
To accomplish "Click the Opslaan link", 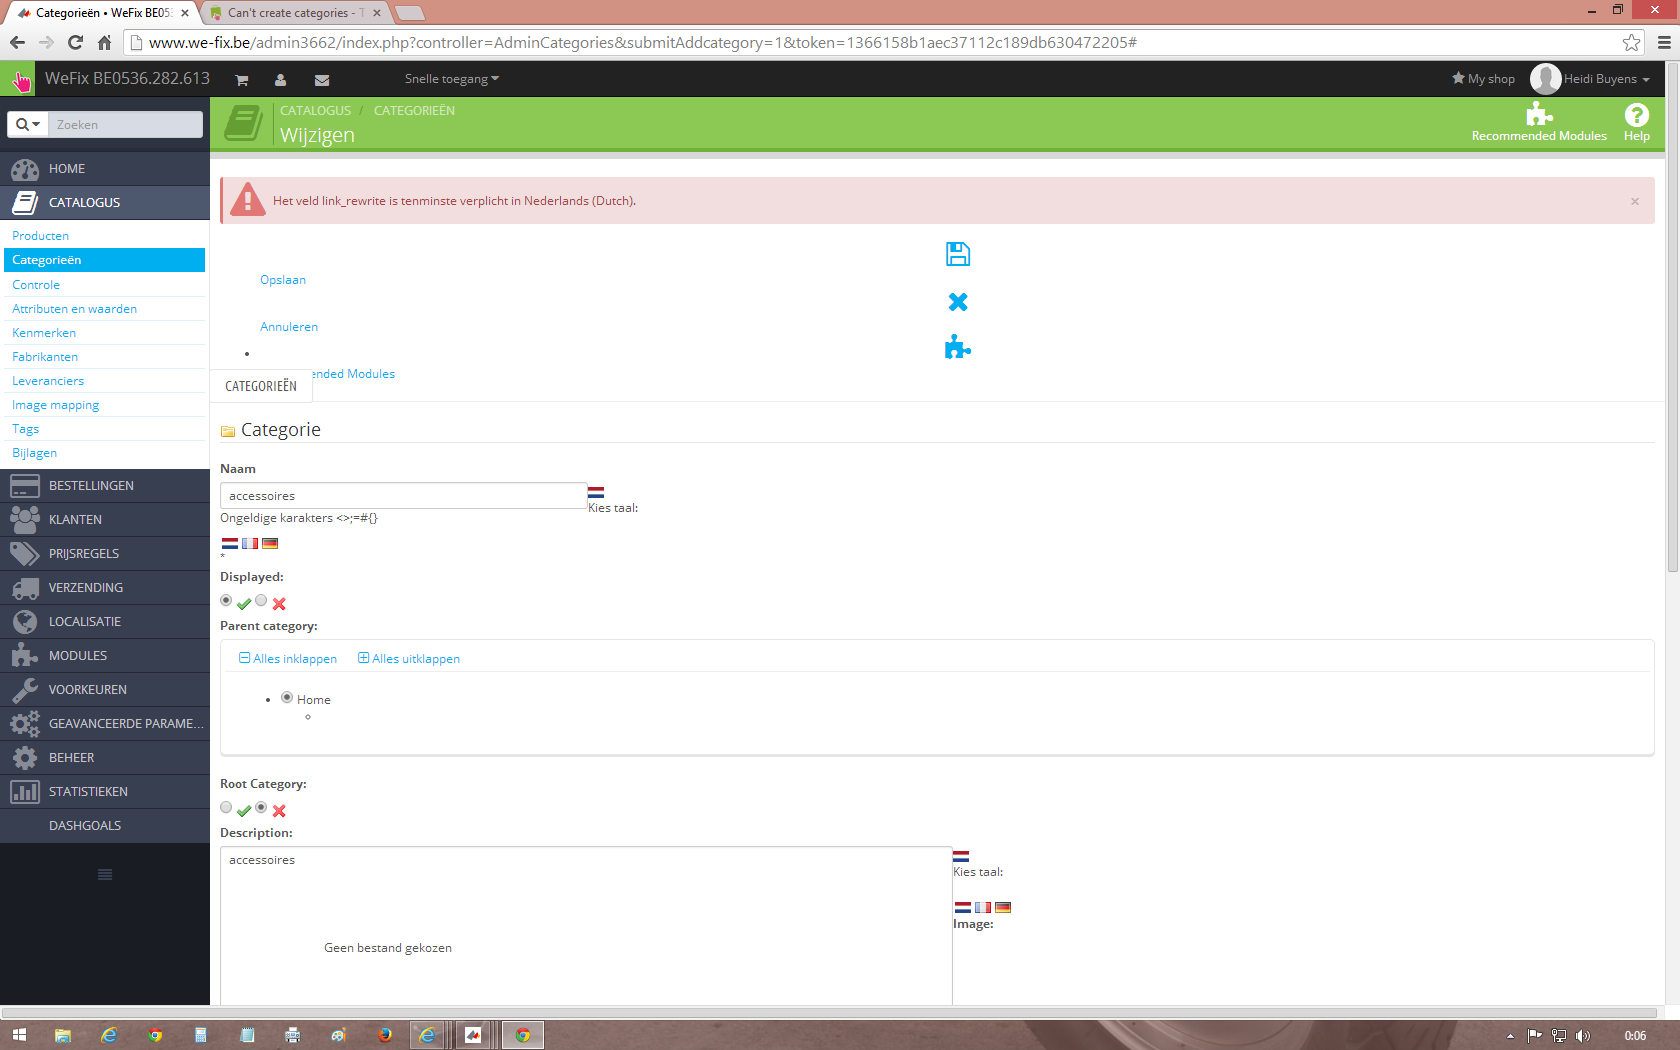I will (x=283, y=280).
